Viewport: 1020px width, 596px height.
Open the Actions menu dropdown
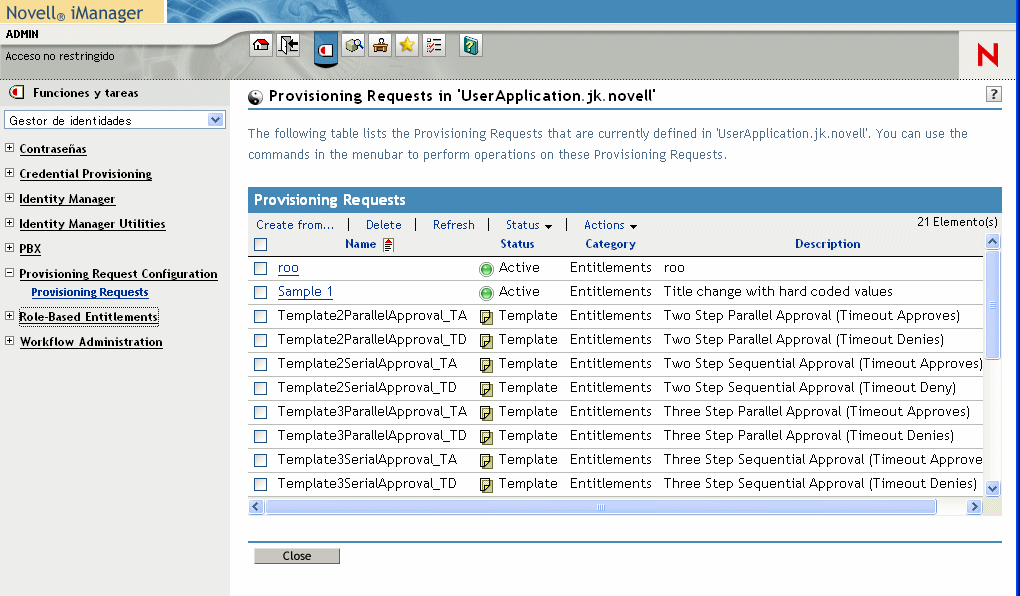click(x=610, y=225)
